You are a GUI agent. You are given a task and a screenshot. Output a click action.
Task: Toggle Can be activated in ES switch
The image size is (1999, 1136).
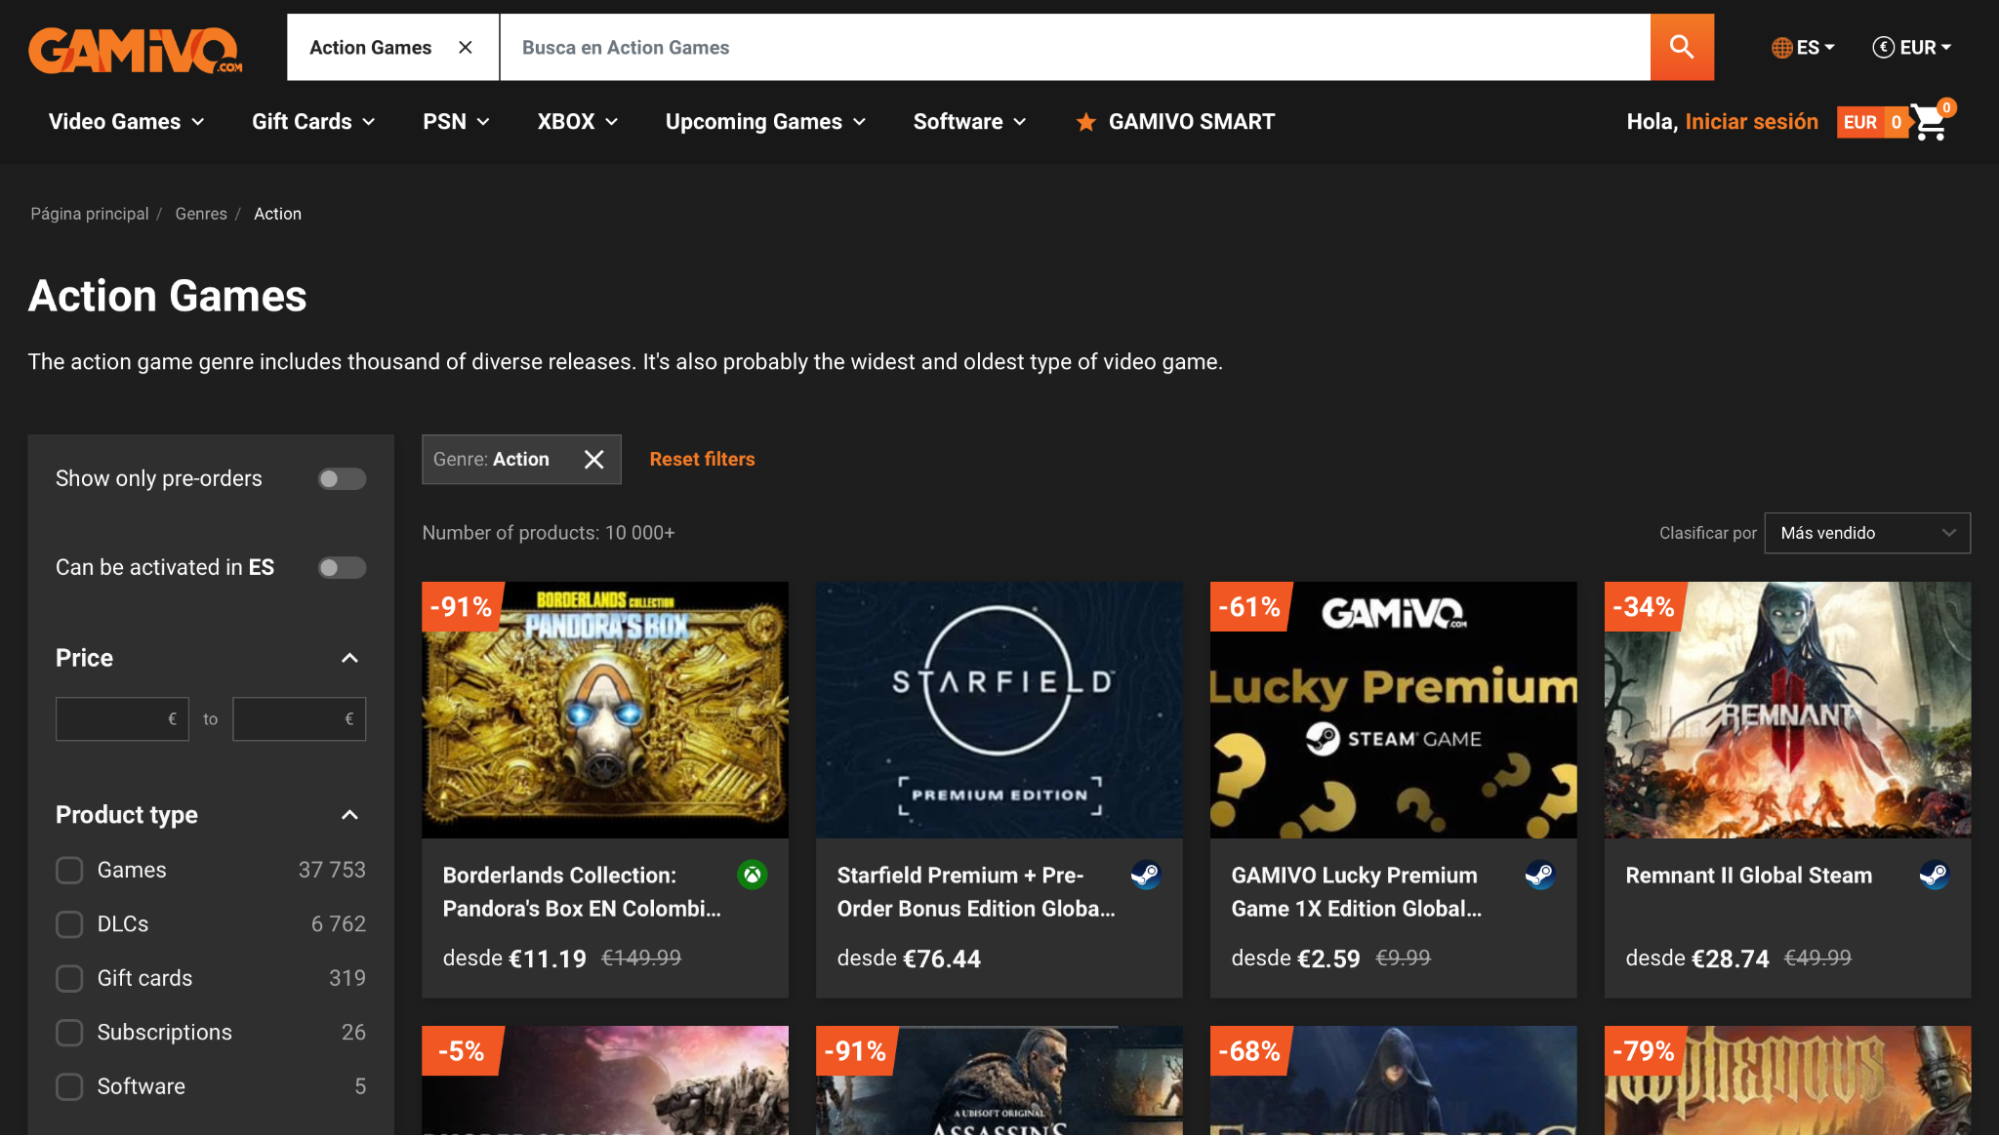pos(341,568)
